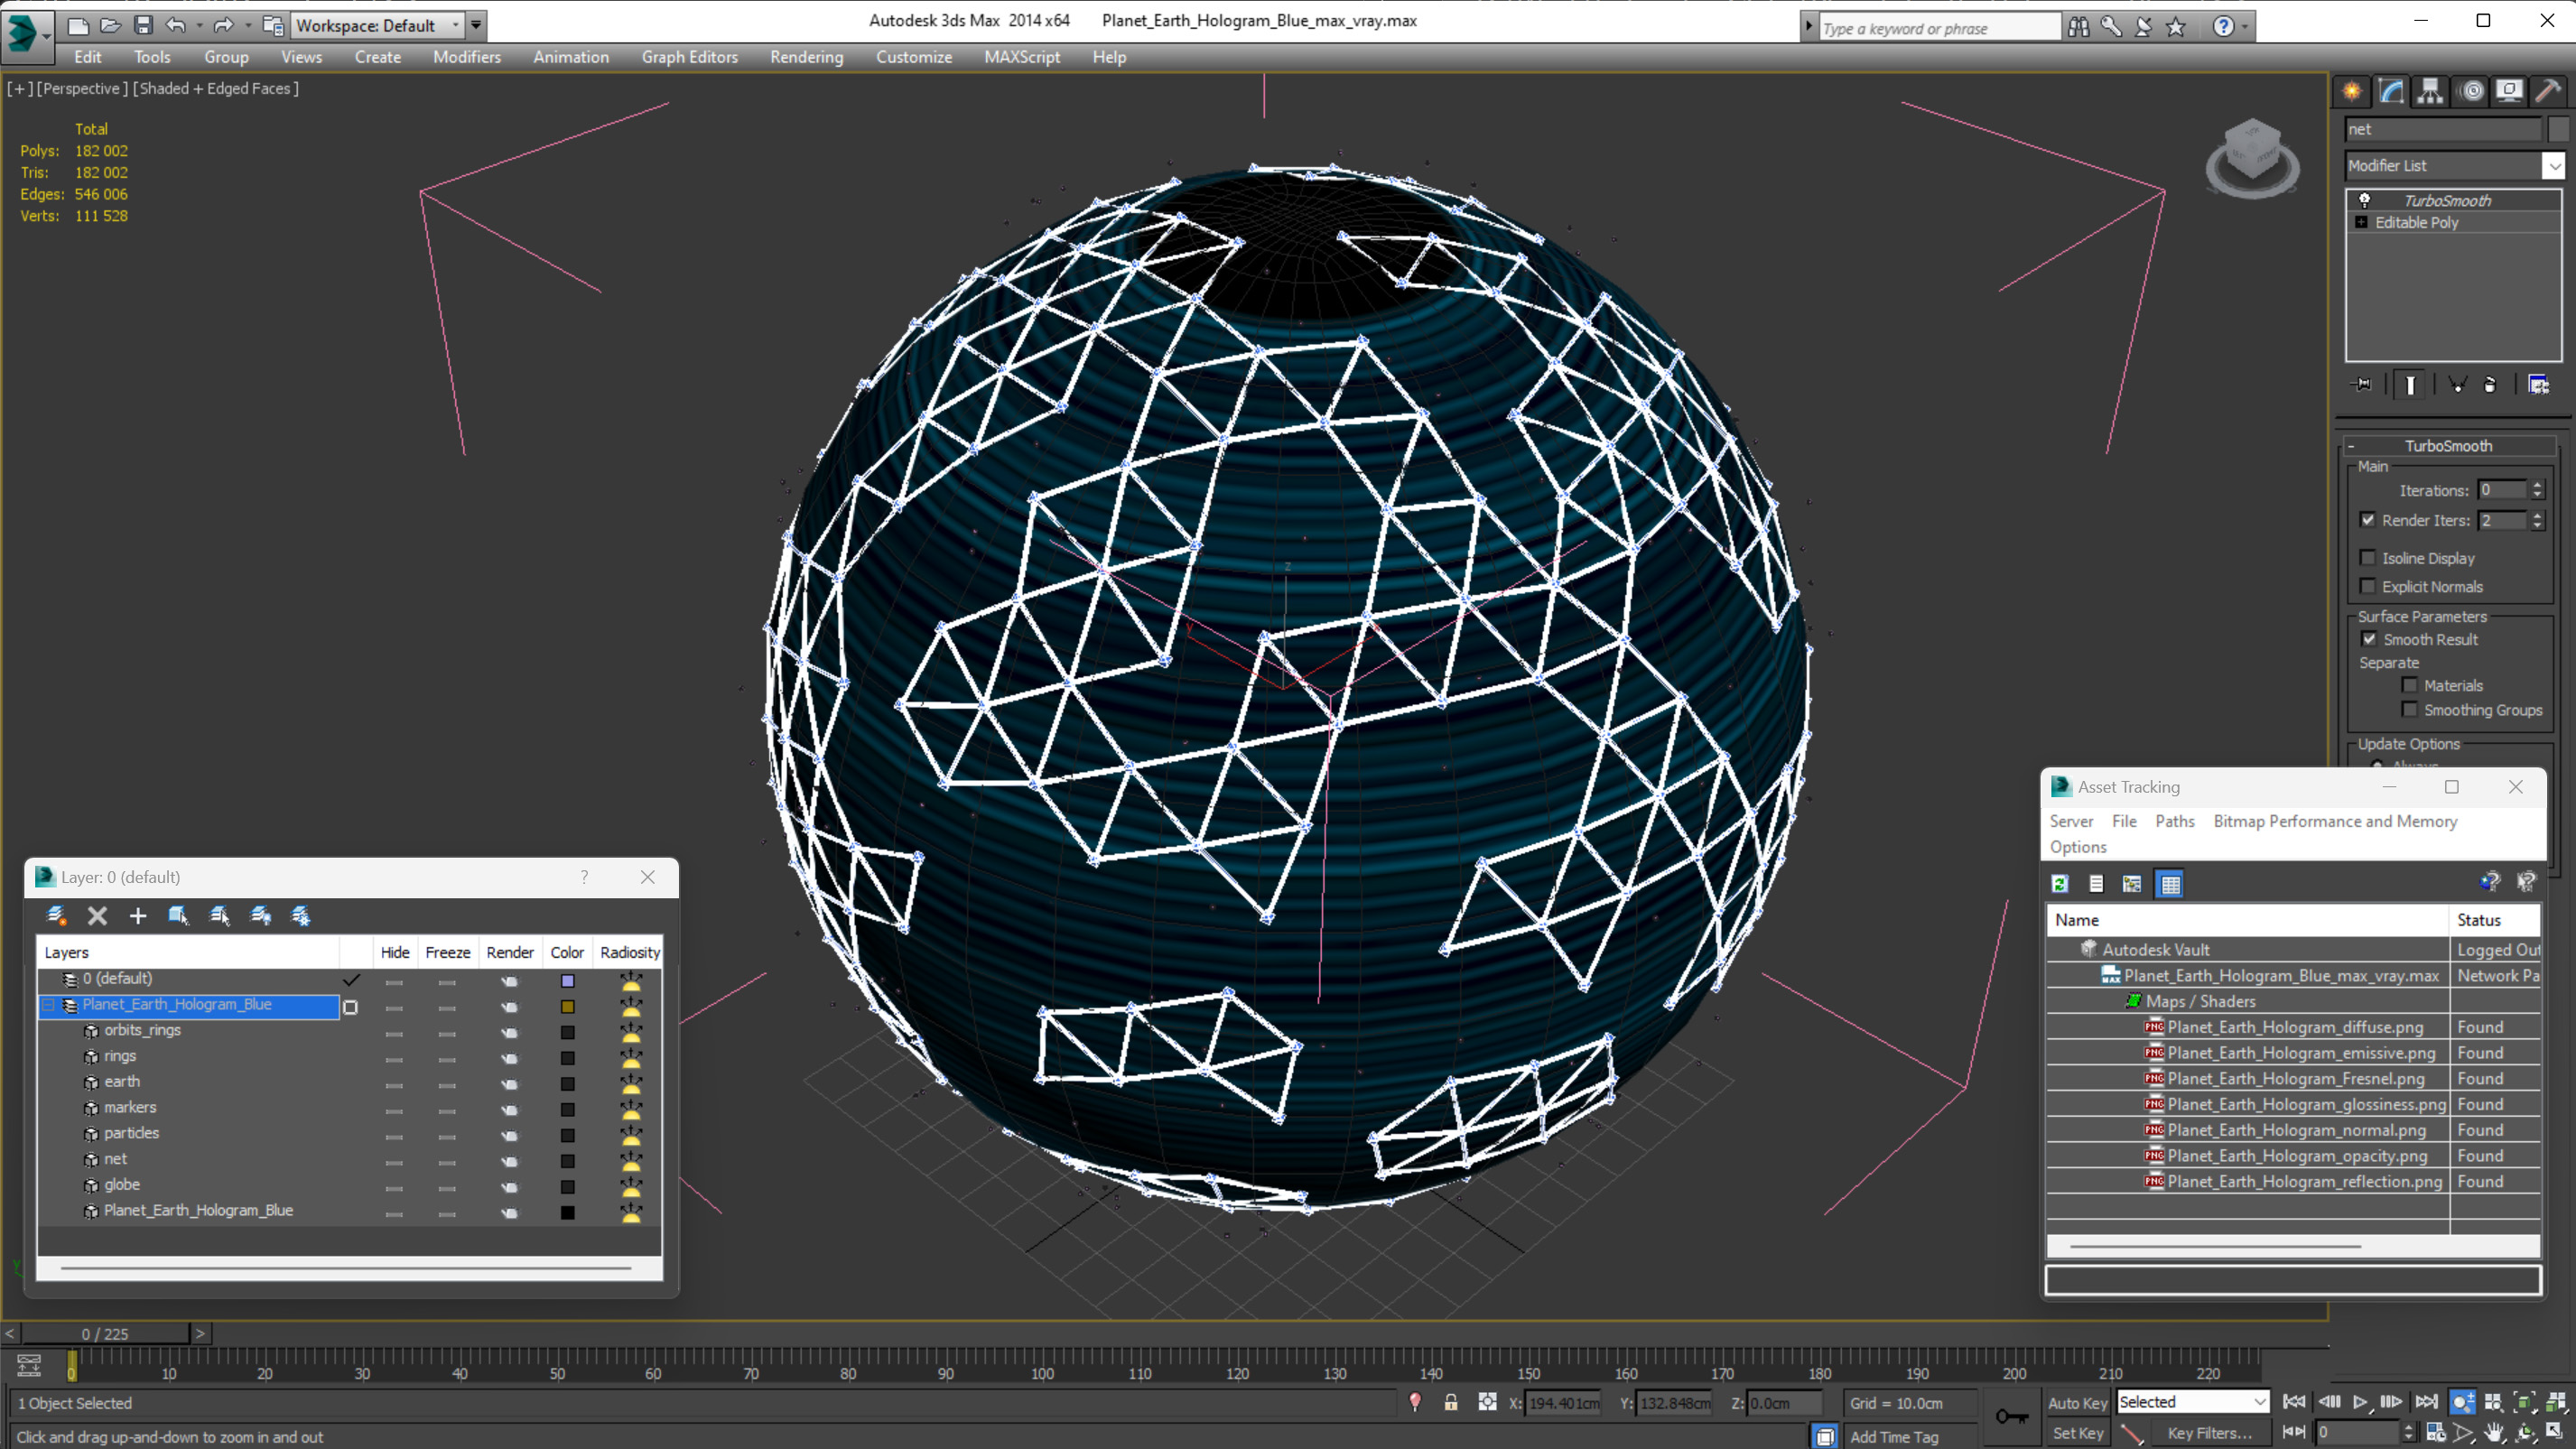Remove modifier from the stack icon
Screen dimensions: 2576x1449
pyautogui.click(x=2491, y=384)
